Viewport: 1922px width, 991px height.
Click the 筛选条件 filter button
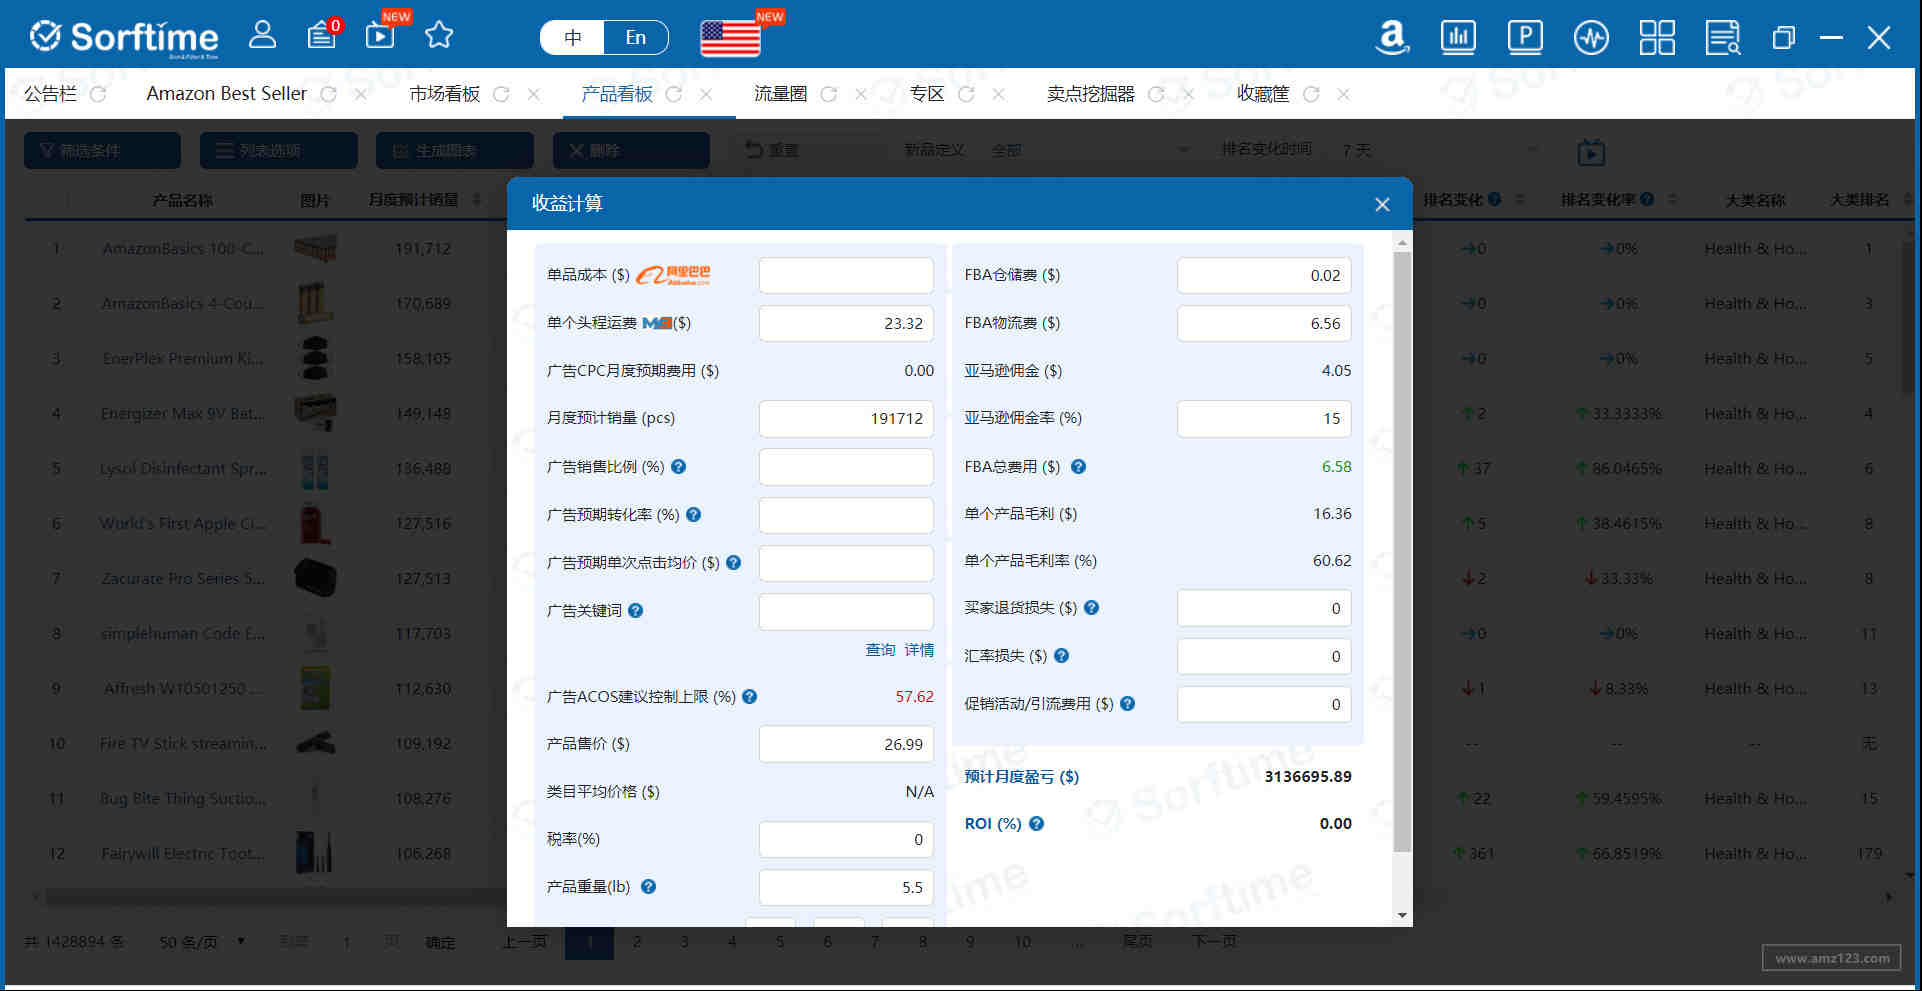(x=102, y=150)
